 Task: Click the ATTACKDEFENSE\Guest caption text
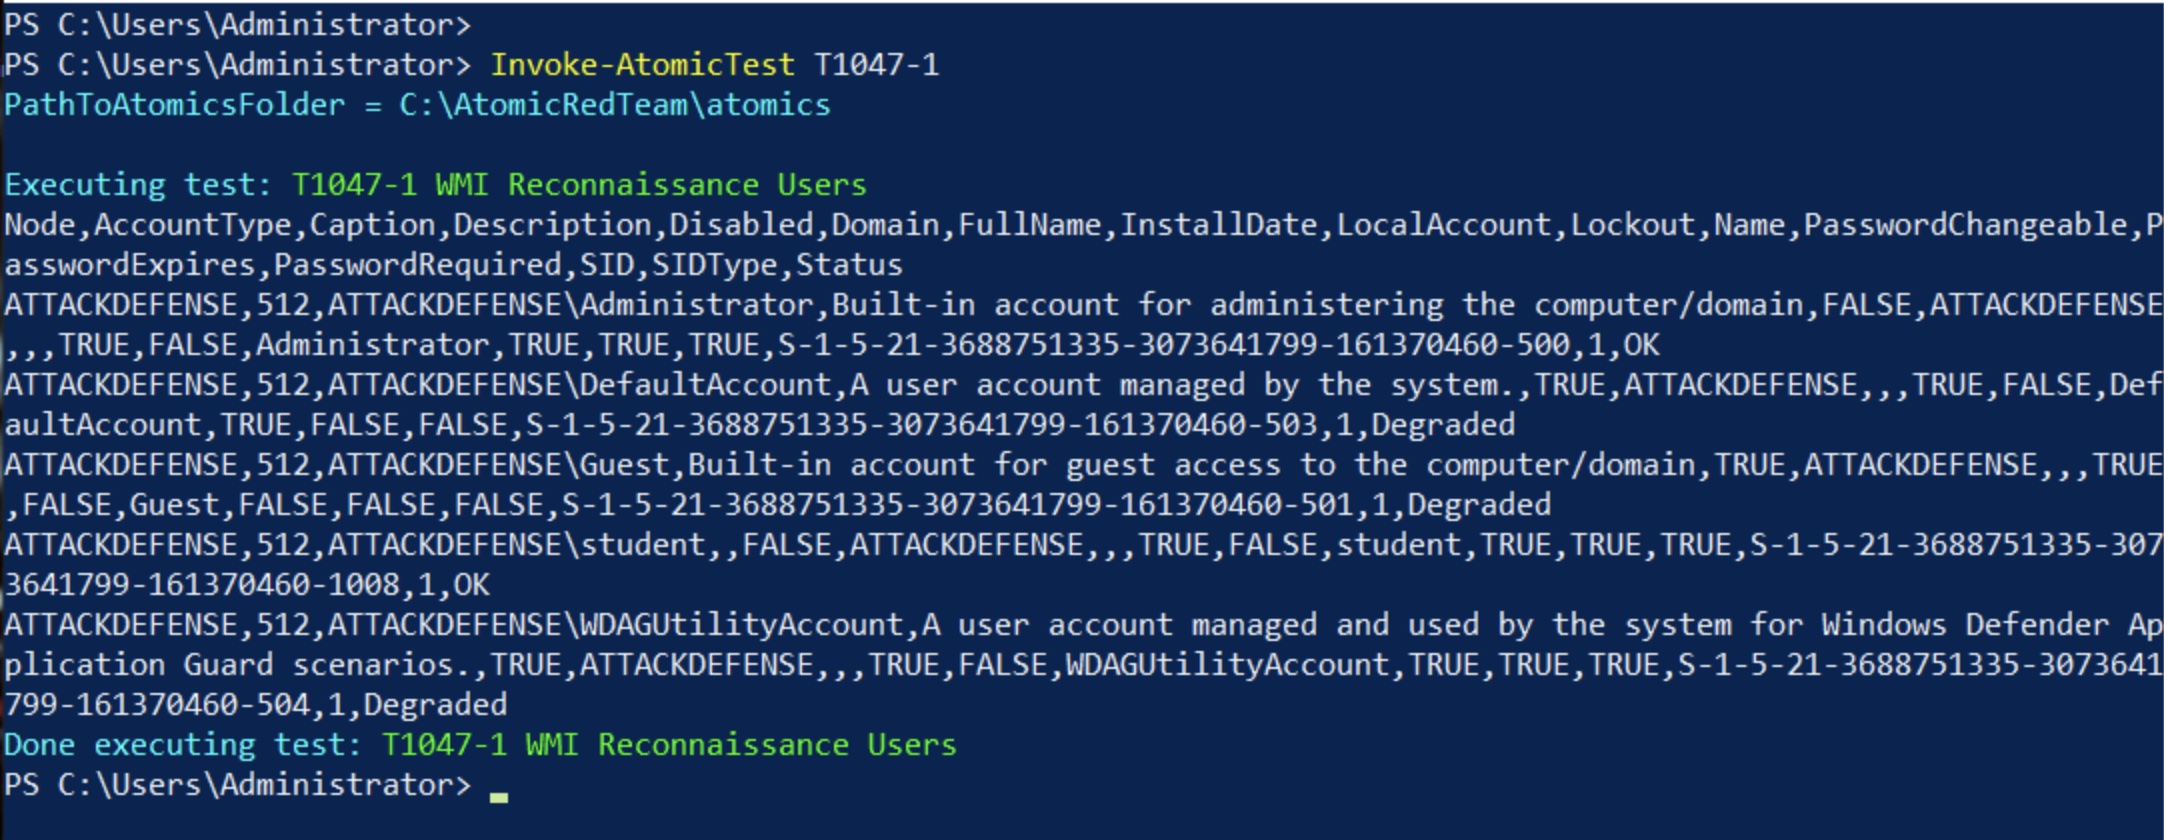point(498,465)
